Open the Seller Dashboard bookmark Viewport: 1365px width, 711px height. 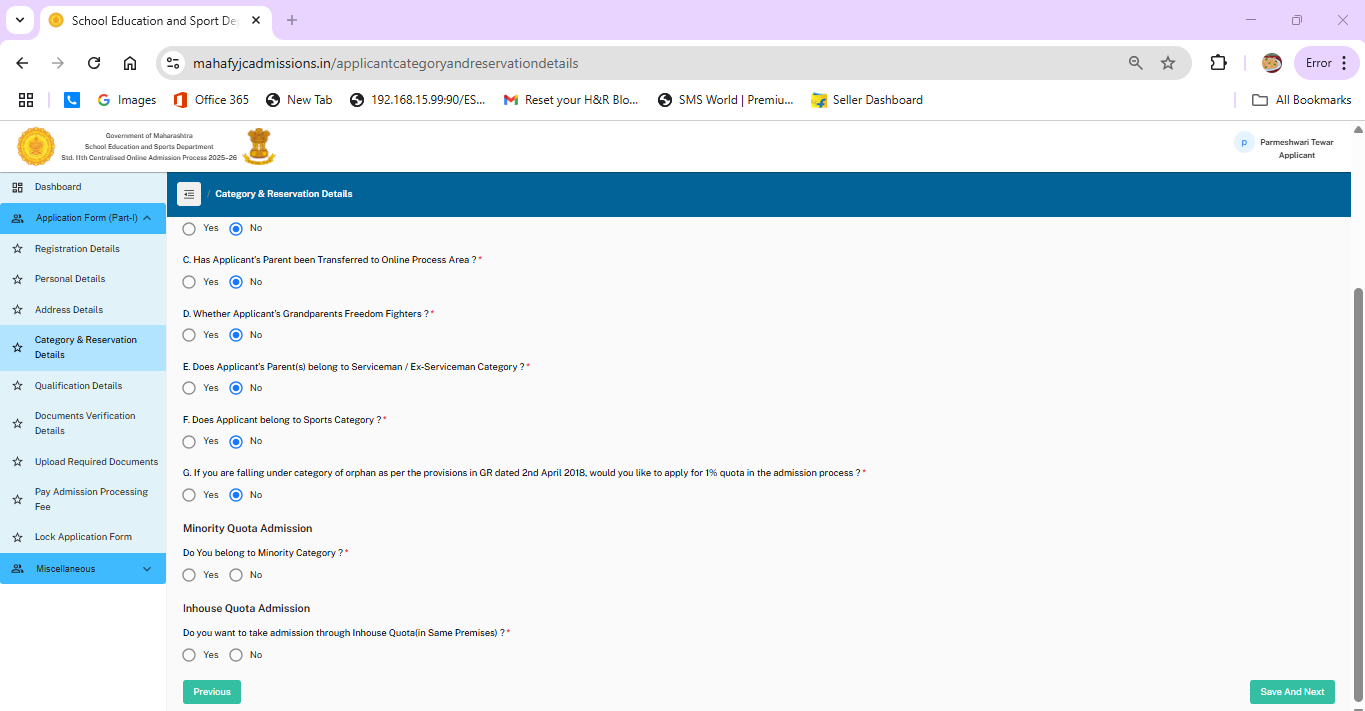[x=867, y=100]
